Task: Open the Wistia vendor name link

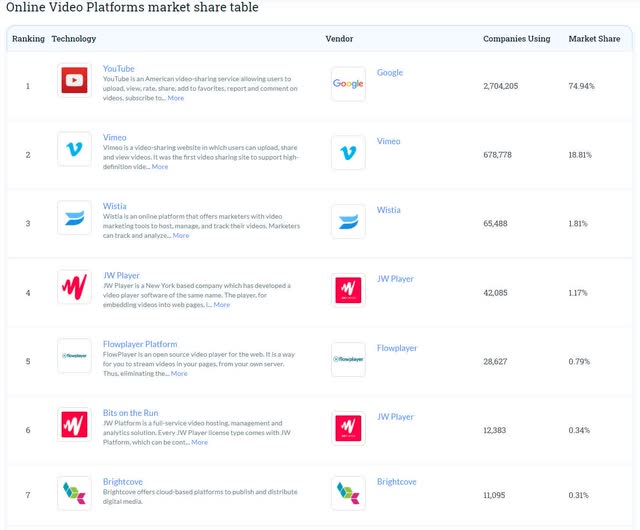Action: pyautogui.click(x=389, y=210)
